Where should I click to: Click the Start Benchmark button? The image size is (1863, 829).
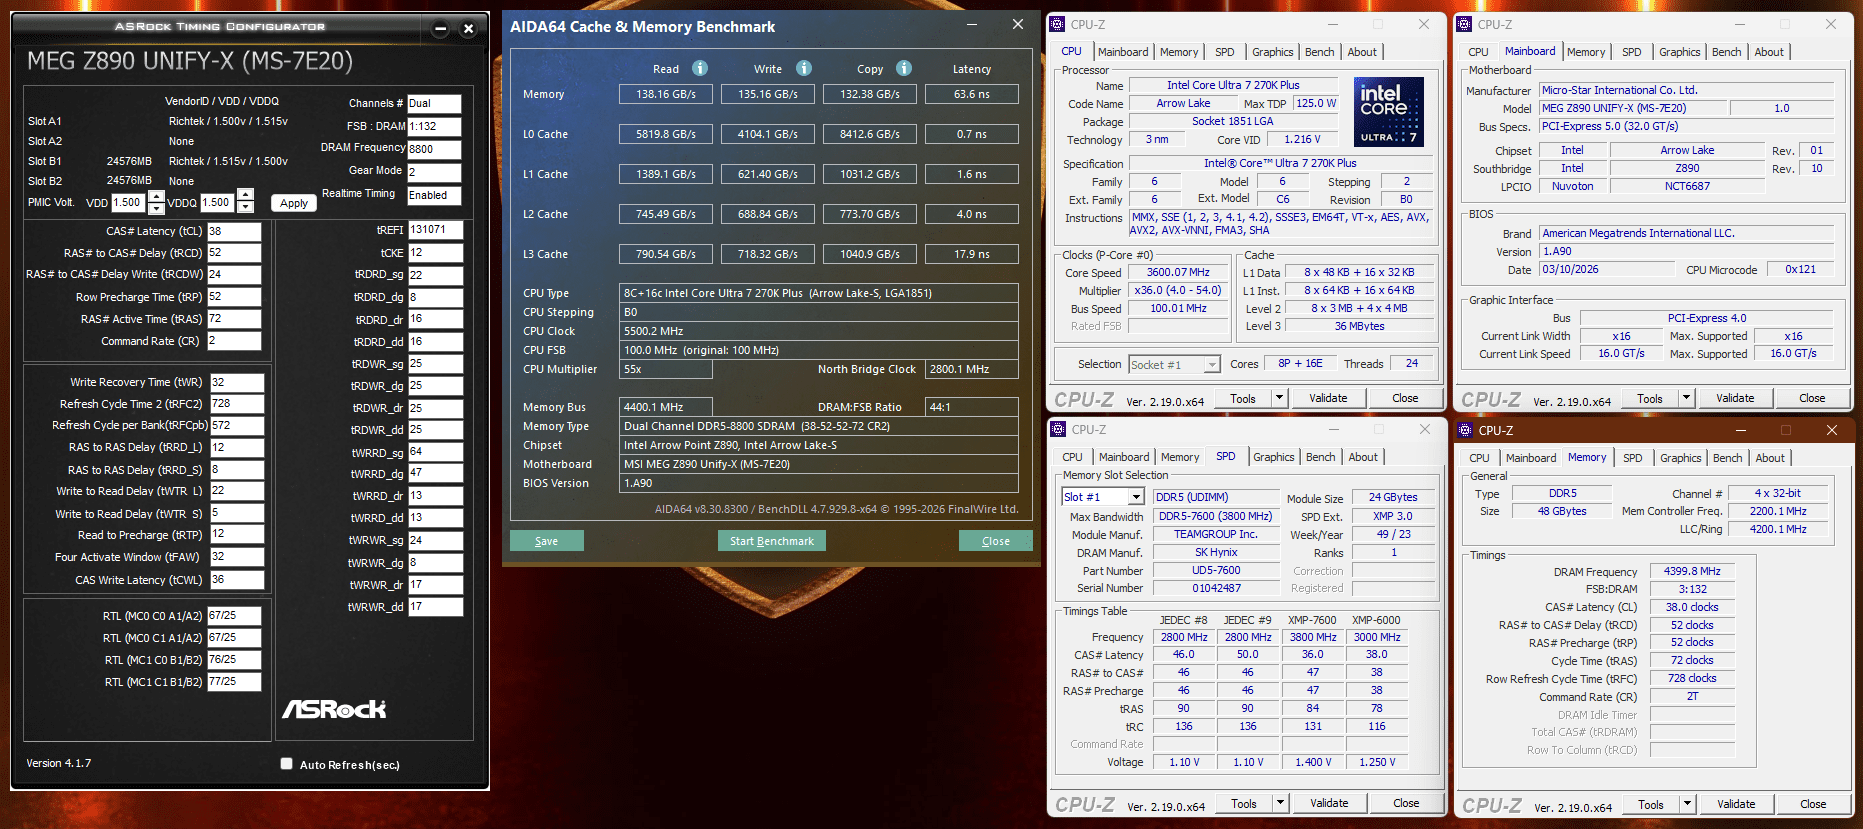(x=772, y=541)
